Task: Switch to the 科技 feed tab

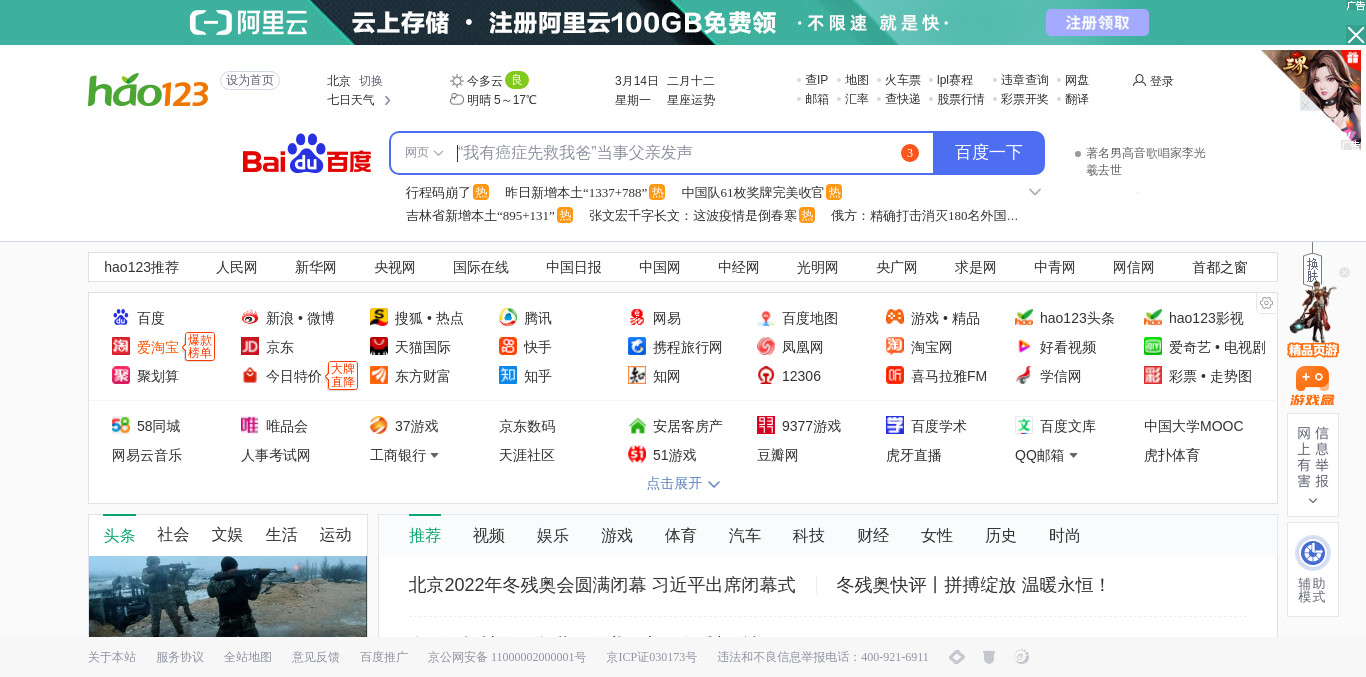Action: pos(809,536)
